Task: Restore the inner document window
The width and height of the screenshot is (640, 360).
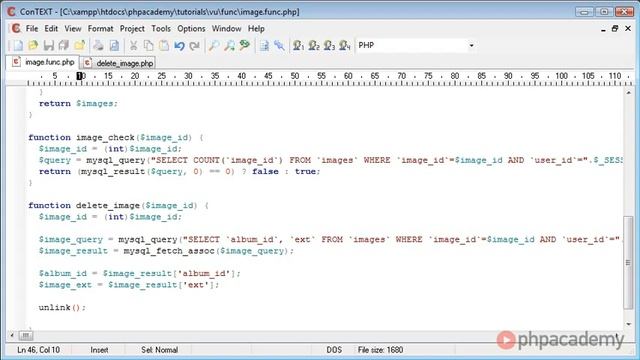Action: coord(615,29)
